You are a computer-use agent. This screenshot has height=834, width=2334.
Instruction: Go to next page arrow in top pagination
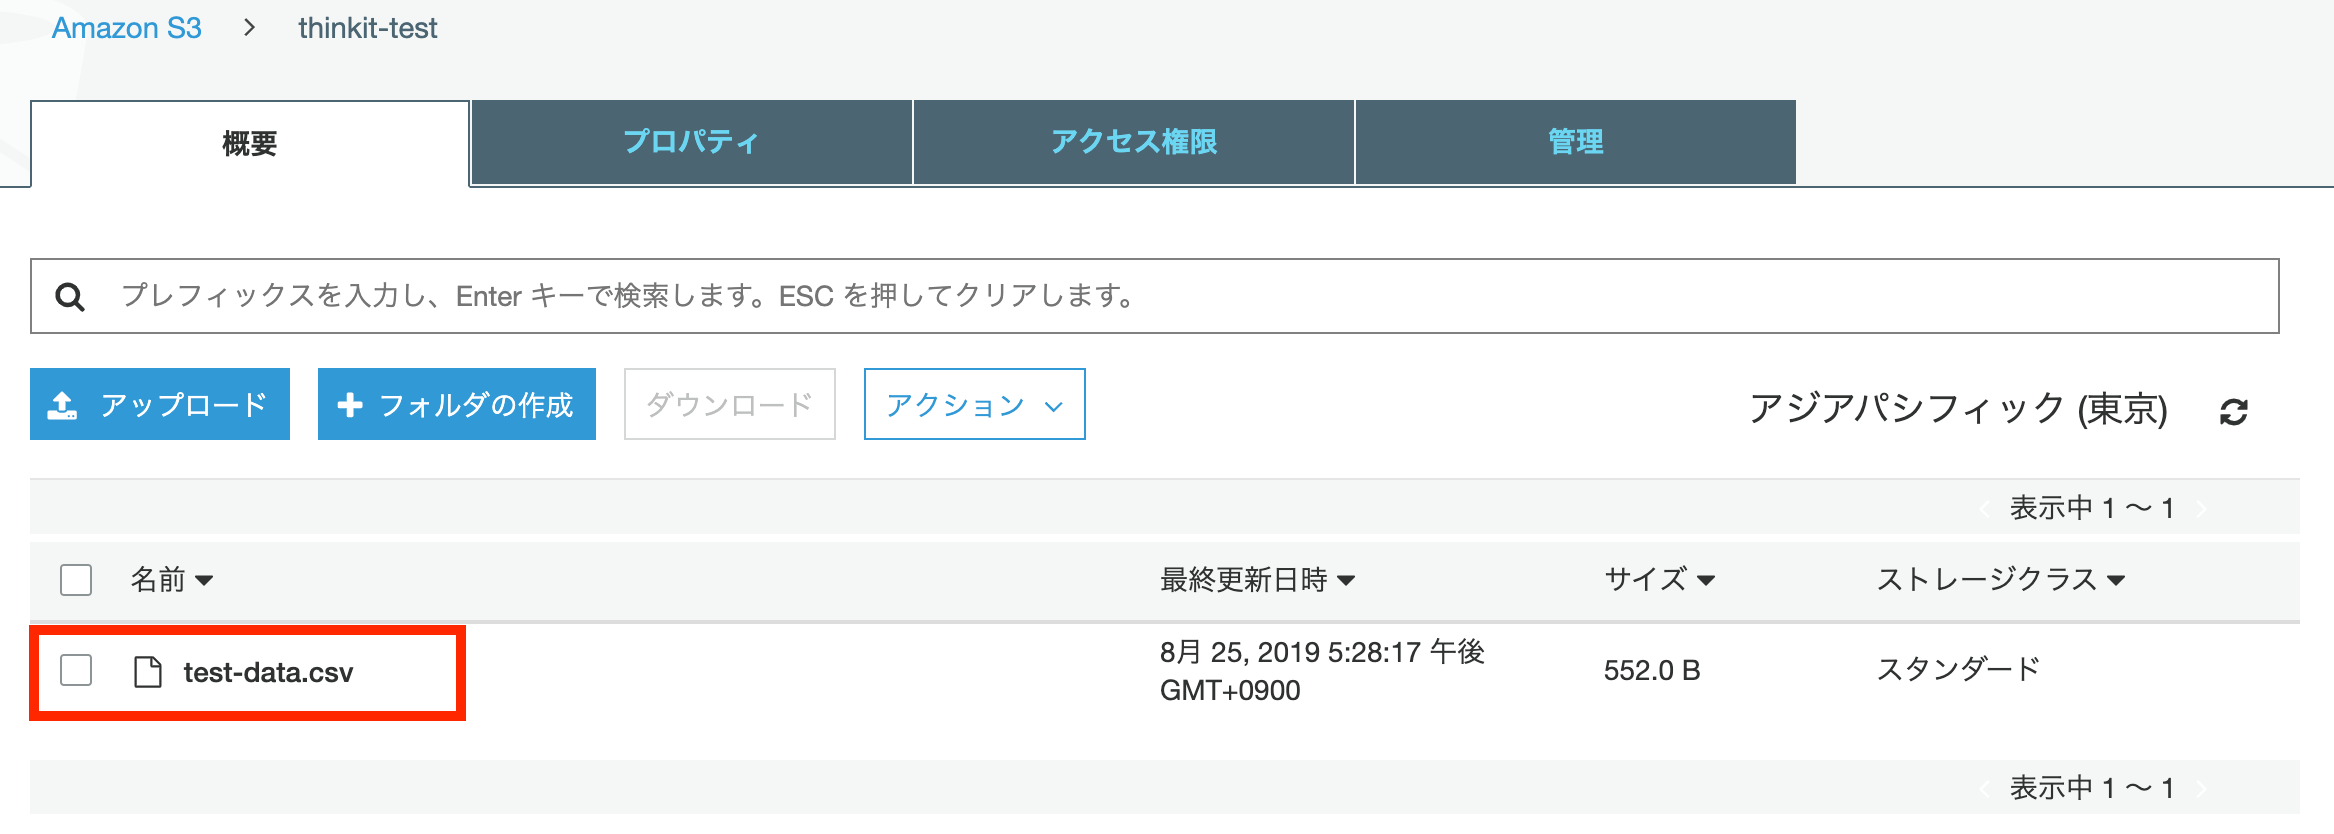click(2201, 509)
